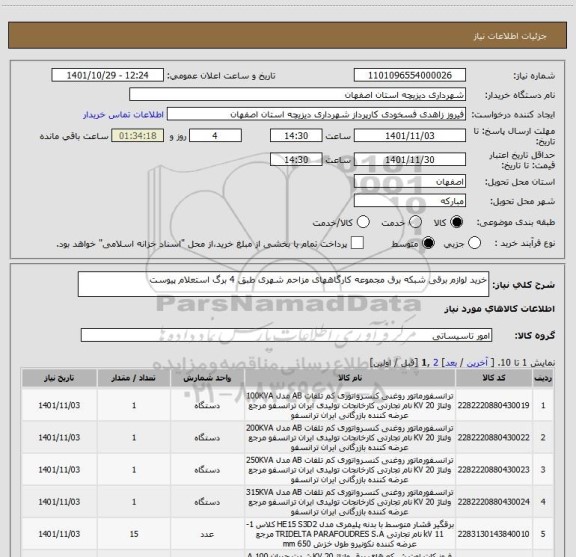Image resolution: width=576 pixels, height=557 pixels.
Task: Click the تاریخ نیاز column header
Action: (59, 378)
